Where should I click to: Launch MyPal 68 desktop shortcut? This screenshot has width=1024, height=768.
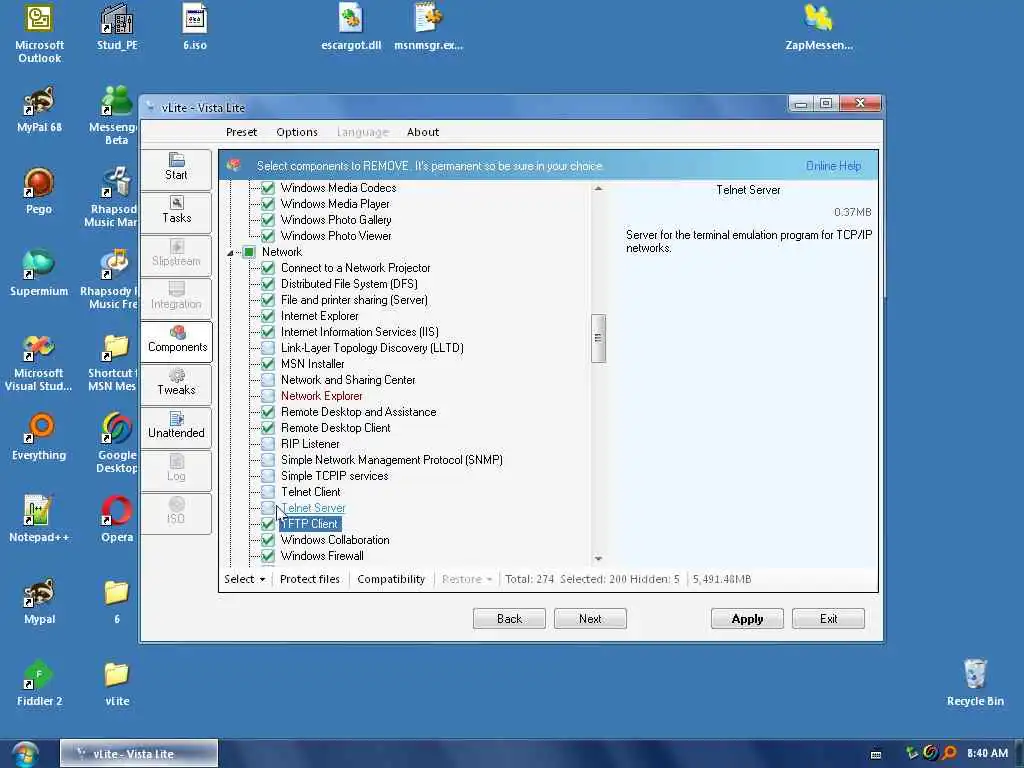click(39, 110)
